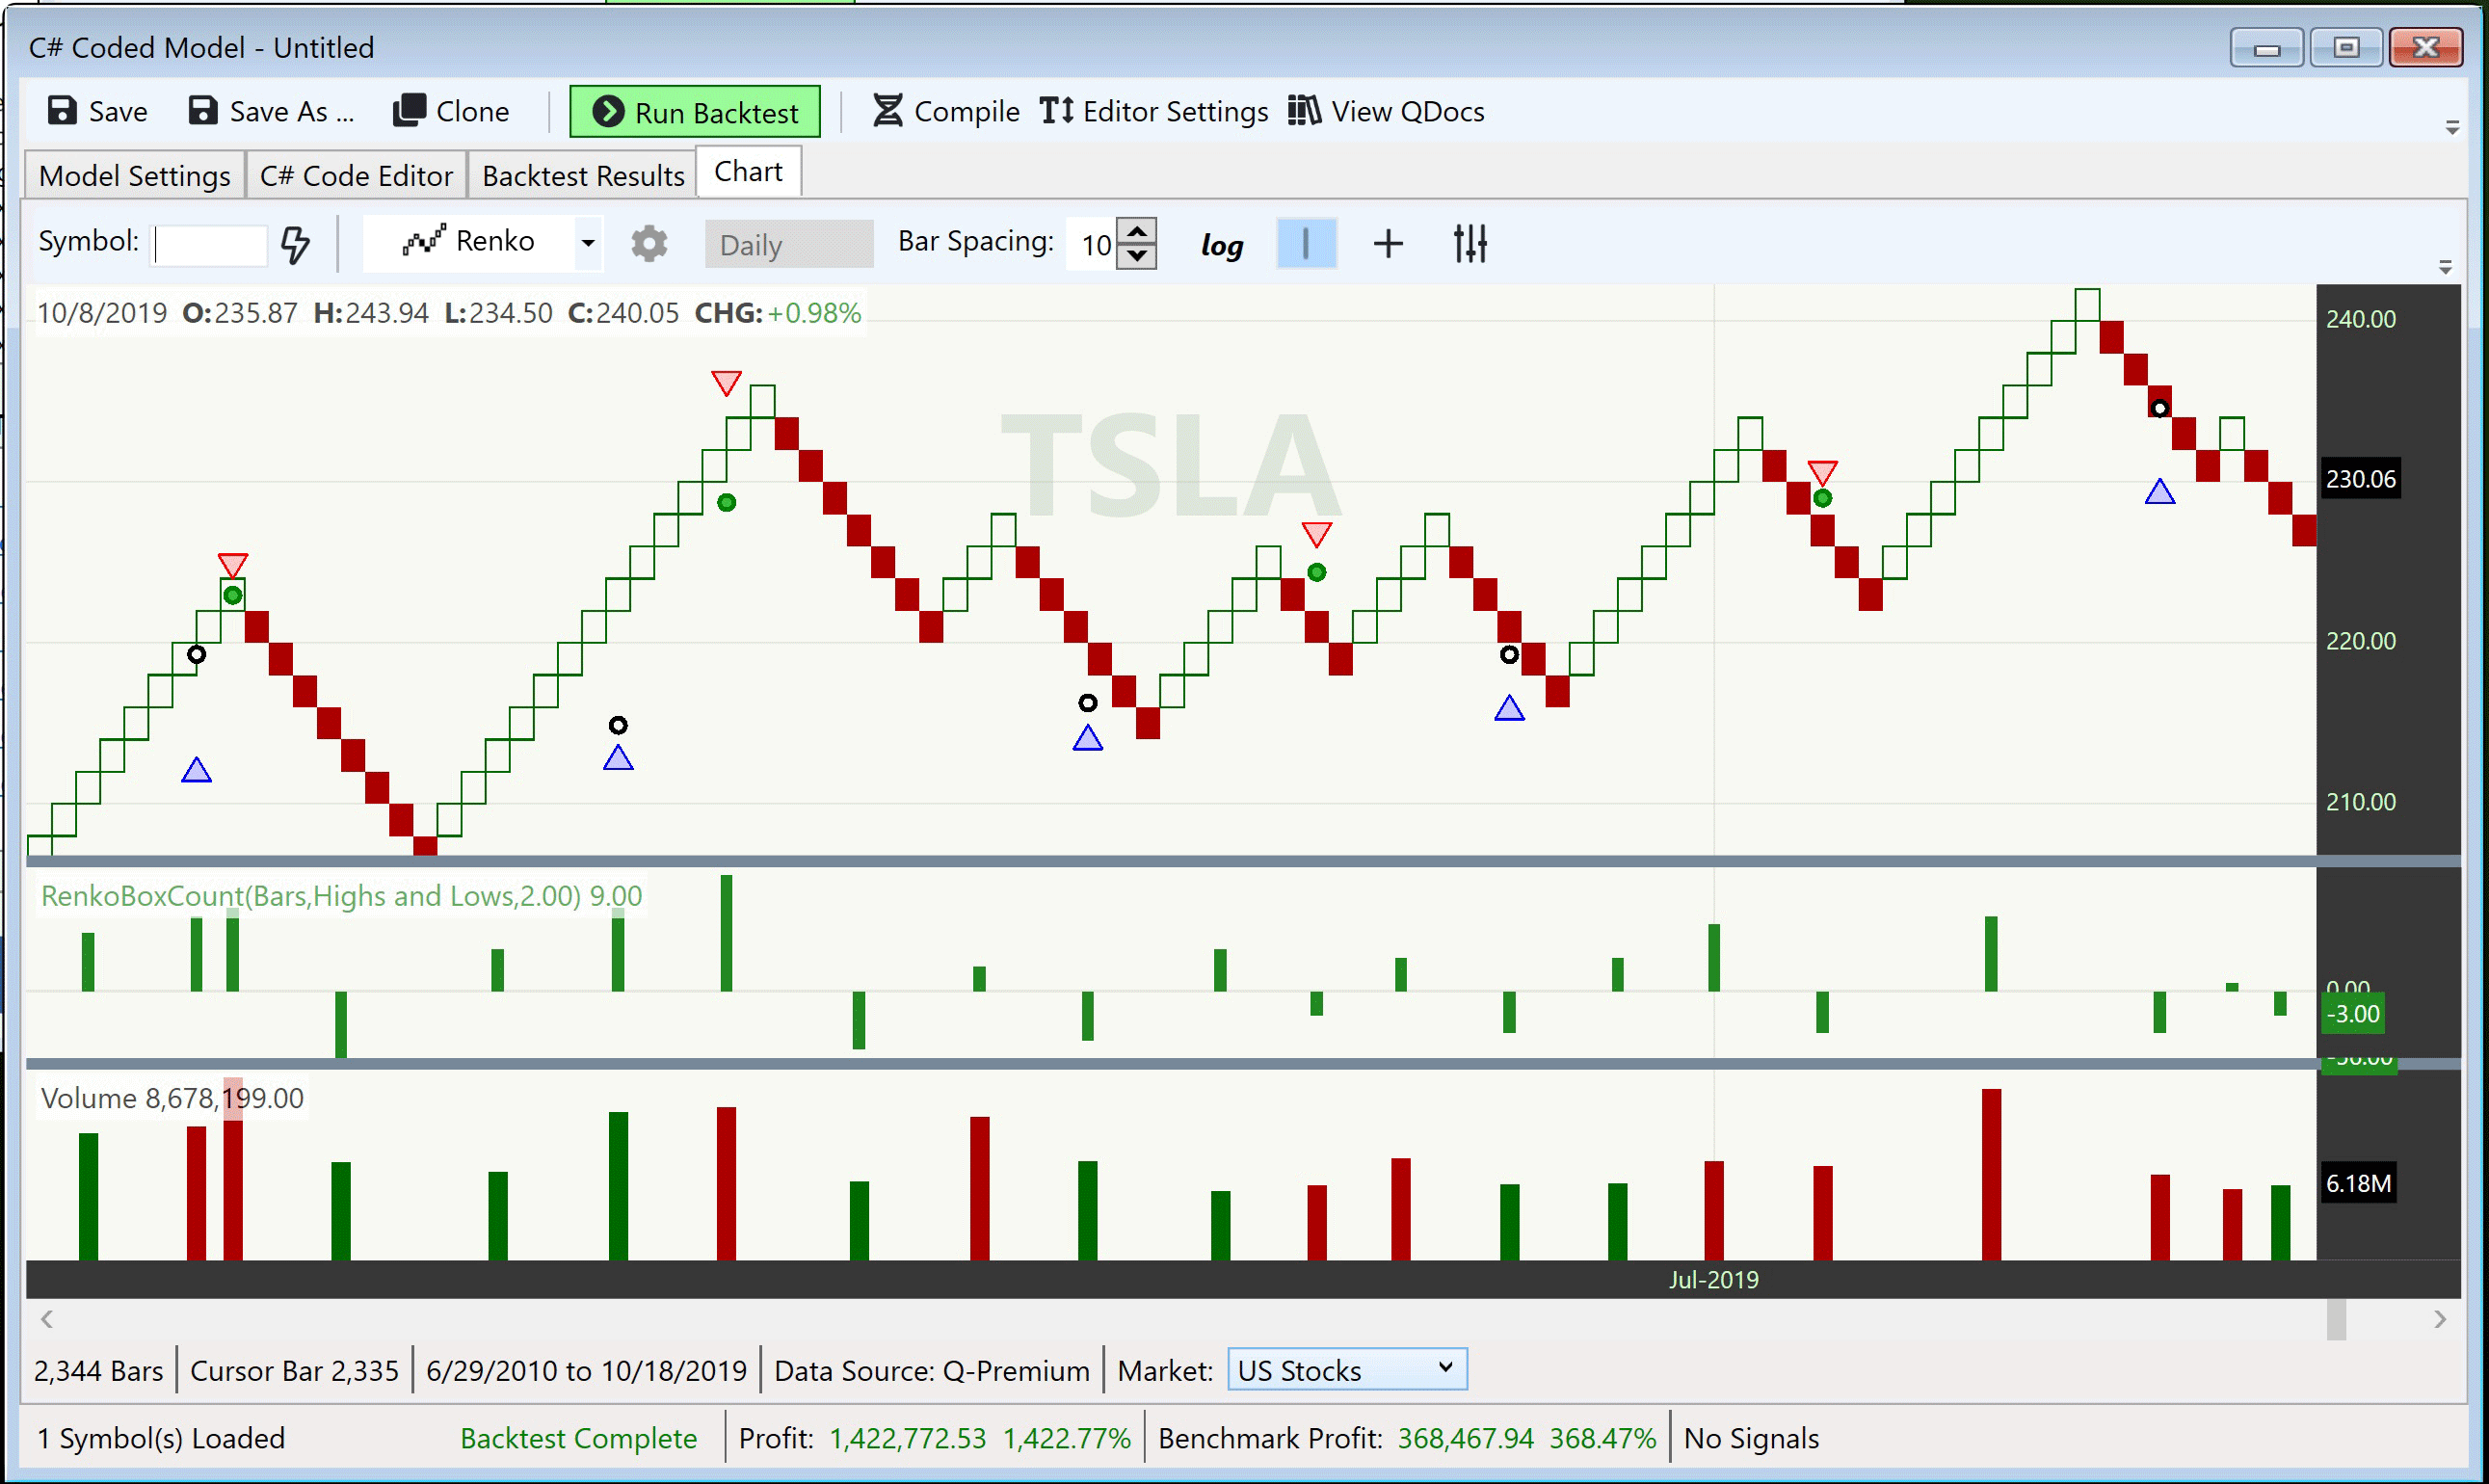The image size is (2489, 1484).
Task: Click the 6.18M volume axis marker
Action: click(x=2358, y=1184)
